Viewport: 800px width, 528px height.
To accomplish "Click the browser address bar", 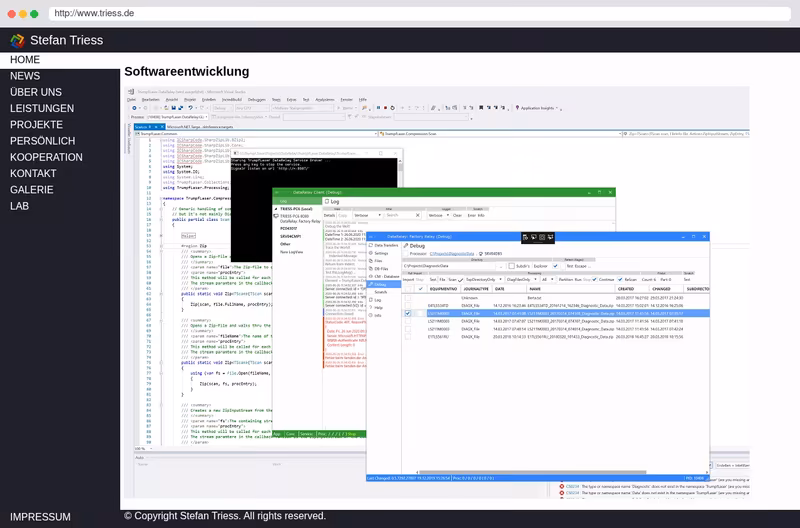I will click(419, 13).
